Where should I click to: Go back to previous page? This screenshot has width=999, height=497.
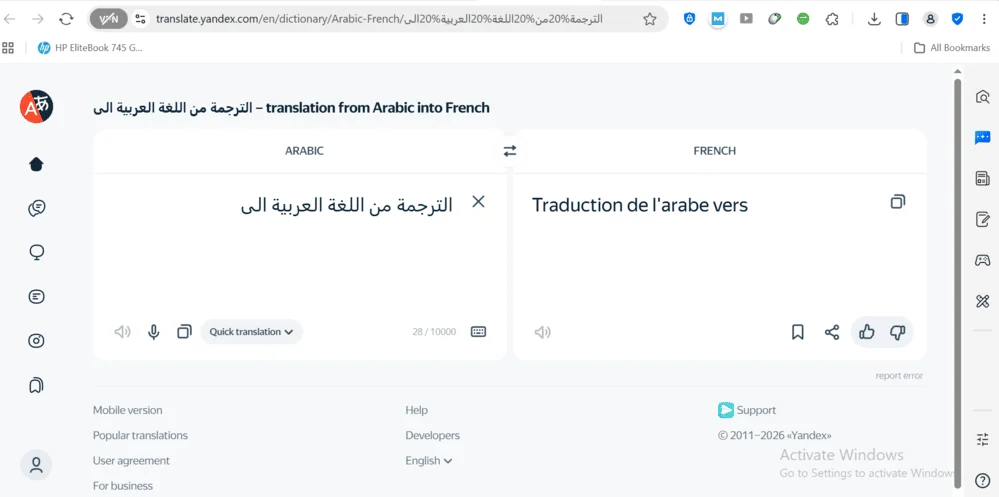click(x=9, y=19)
